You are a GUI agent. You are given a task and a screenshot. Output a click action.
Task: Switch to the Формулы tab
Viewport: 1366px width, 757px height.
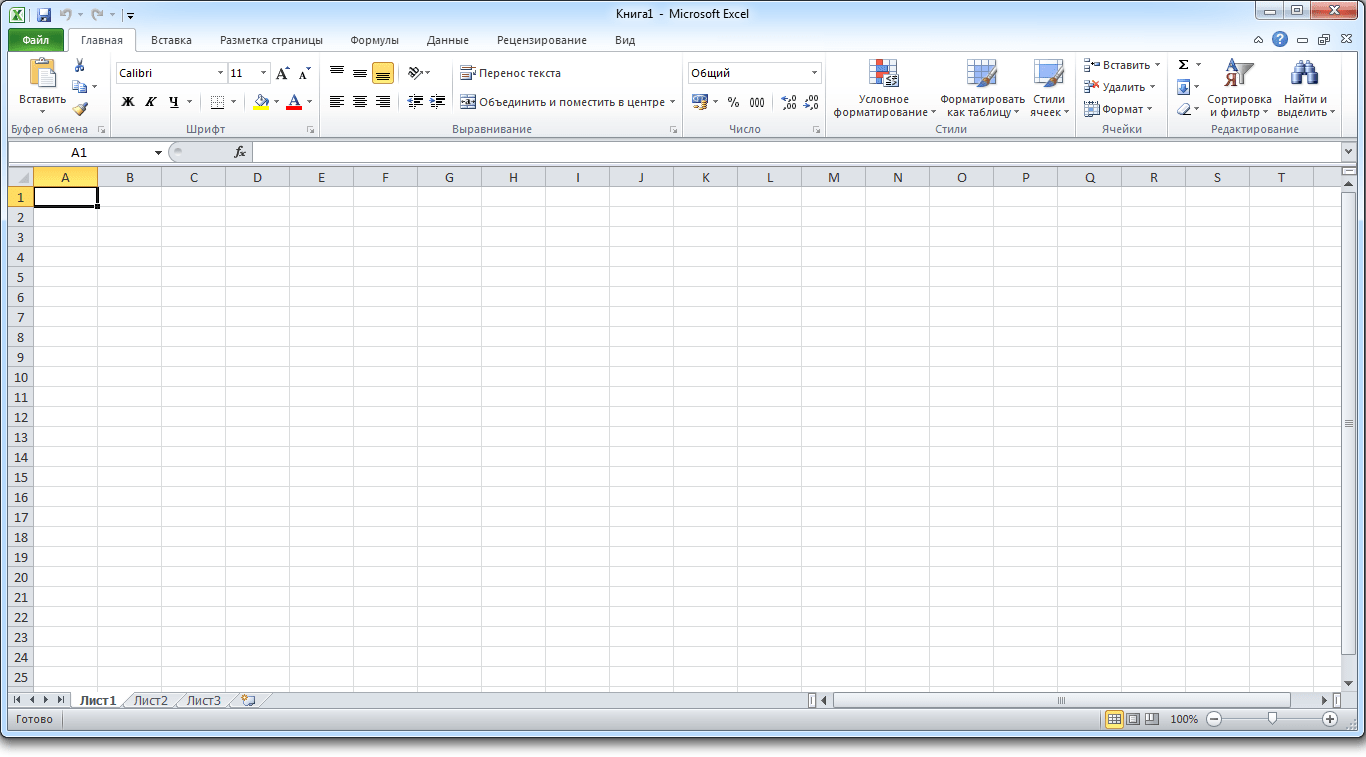point(375,40)
